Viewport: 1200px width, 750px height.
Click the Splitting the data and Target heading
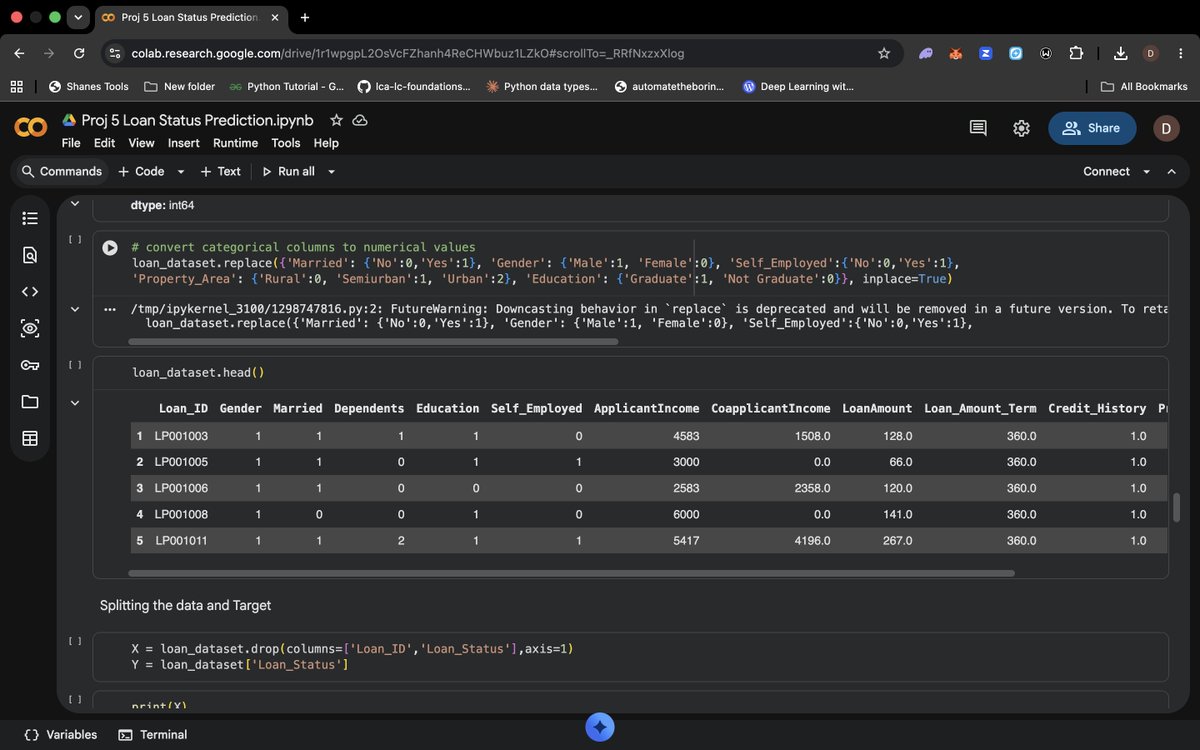click(x=185, y=605)
